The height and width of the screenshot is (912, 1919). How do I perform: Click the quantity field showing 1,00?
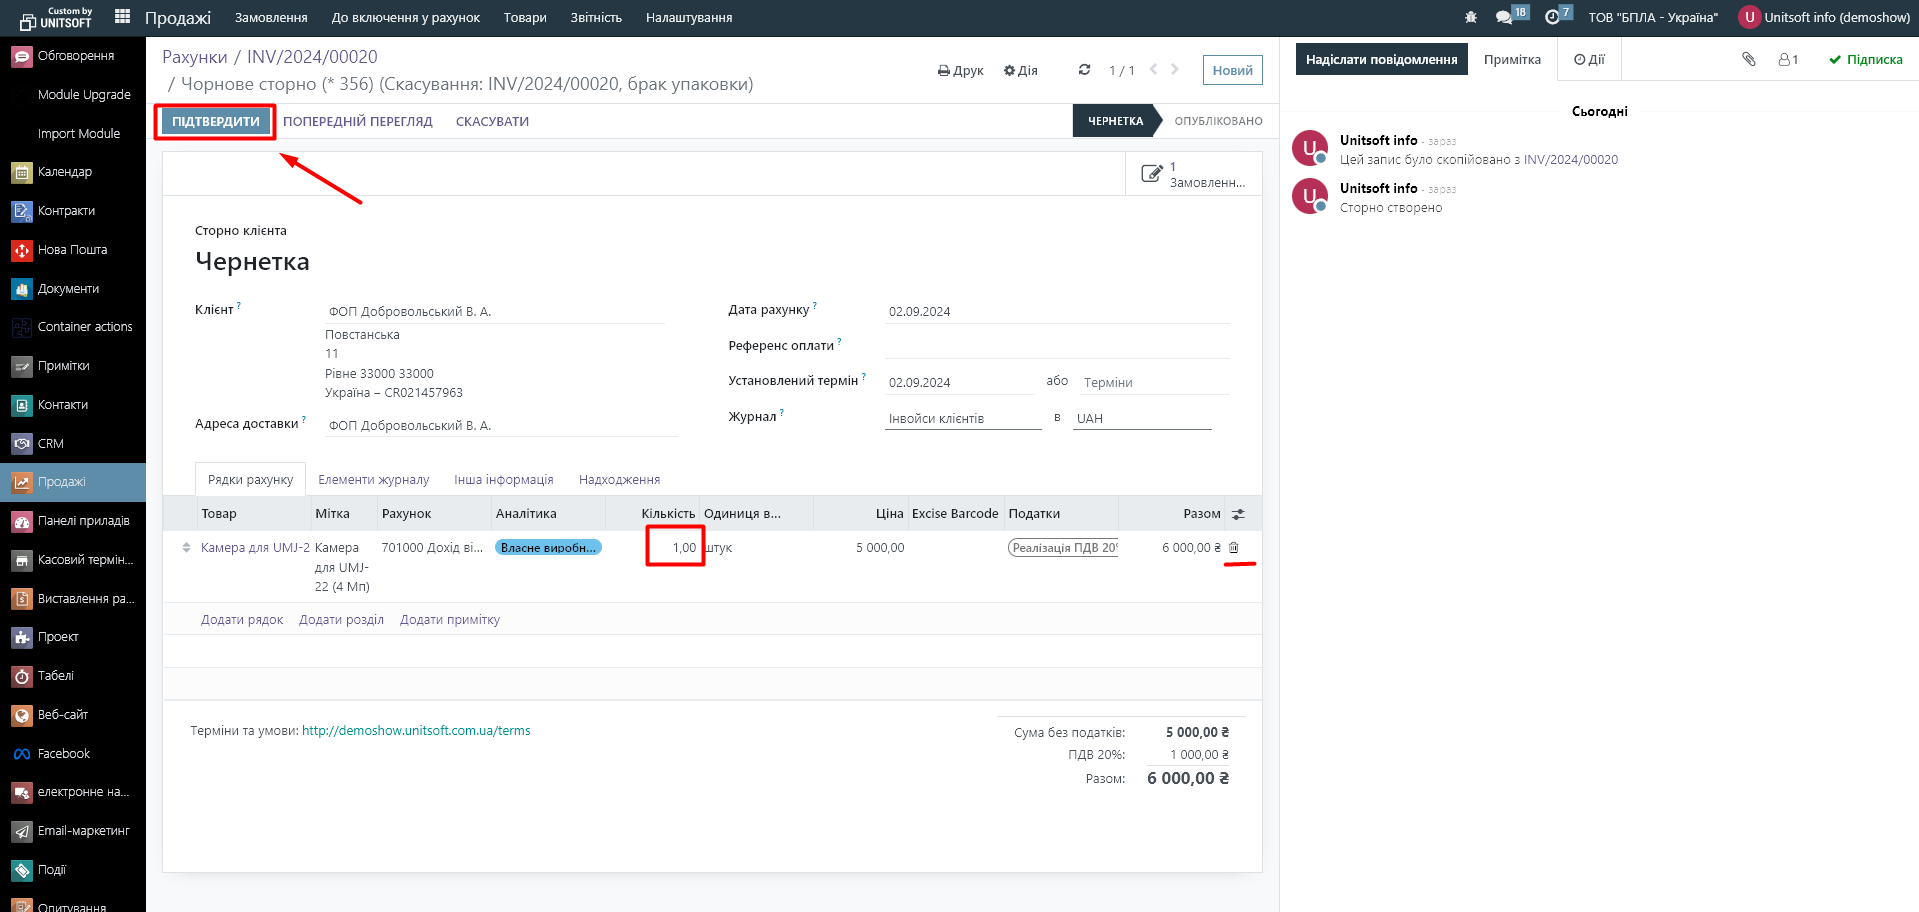[x=676, y=548]
